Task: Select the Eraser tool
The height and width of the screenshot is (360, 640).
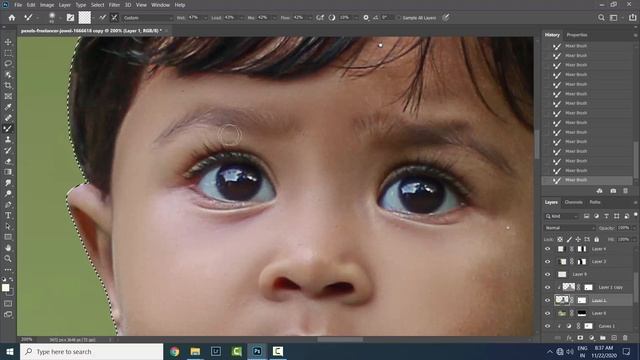Action: (8, 161)
